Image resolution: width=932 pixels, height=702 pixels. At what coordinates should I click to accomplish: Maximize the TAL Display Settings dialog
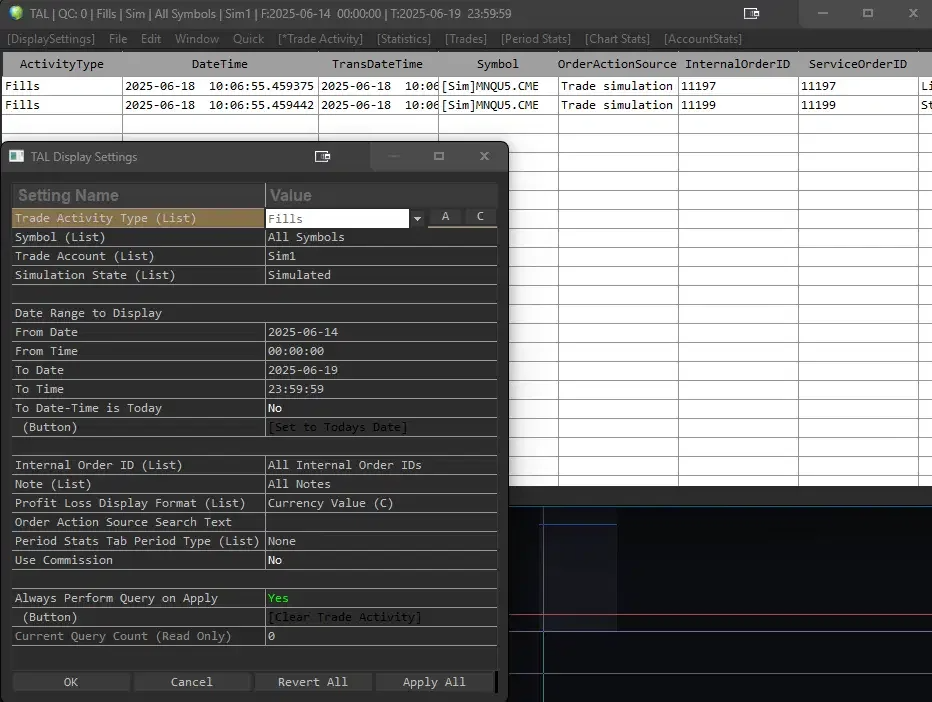point(438,157)
